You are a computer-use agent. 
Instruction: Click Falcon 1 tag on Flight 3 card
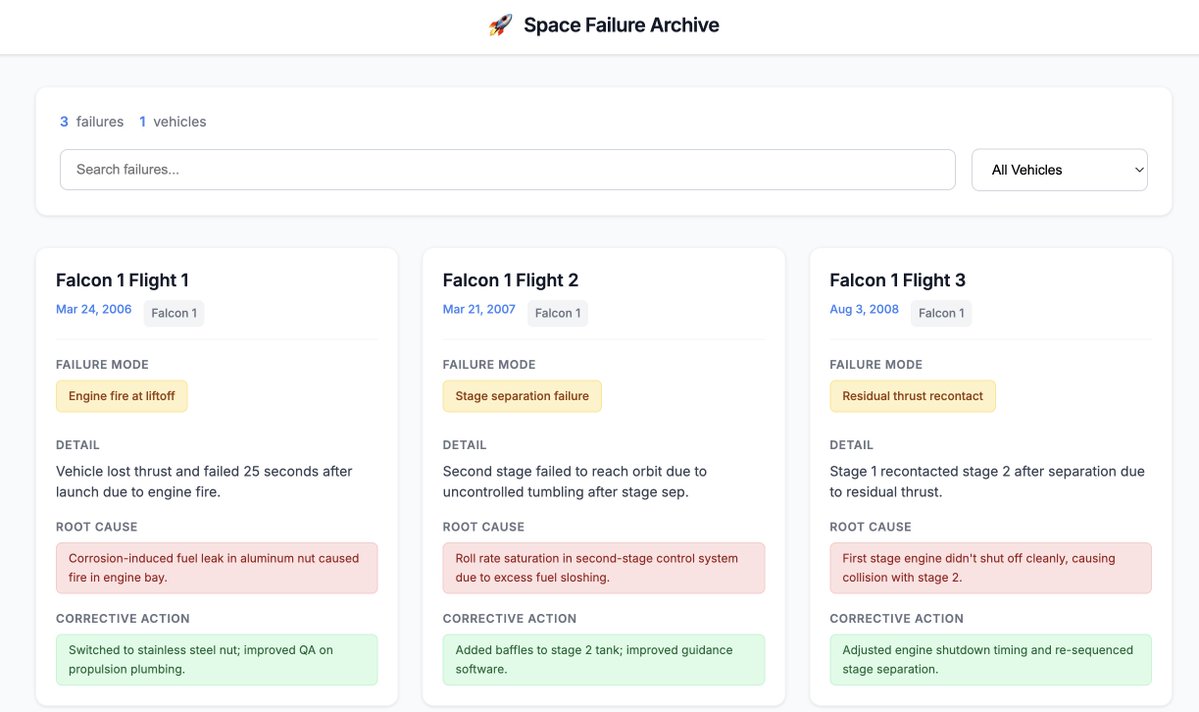click(941, 313)
